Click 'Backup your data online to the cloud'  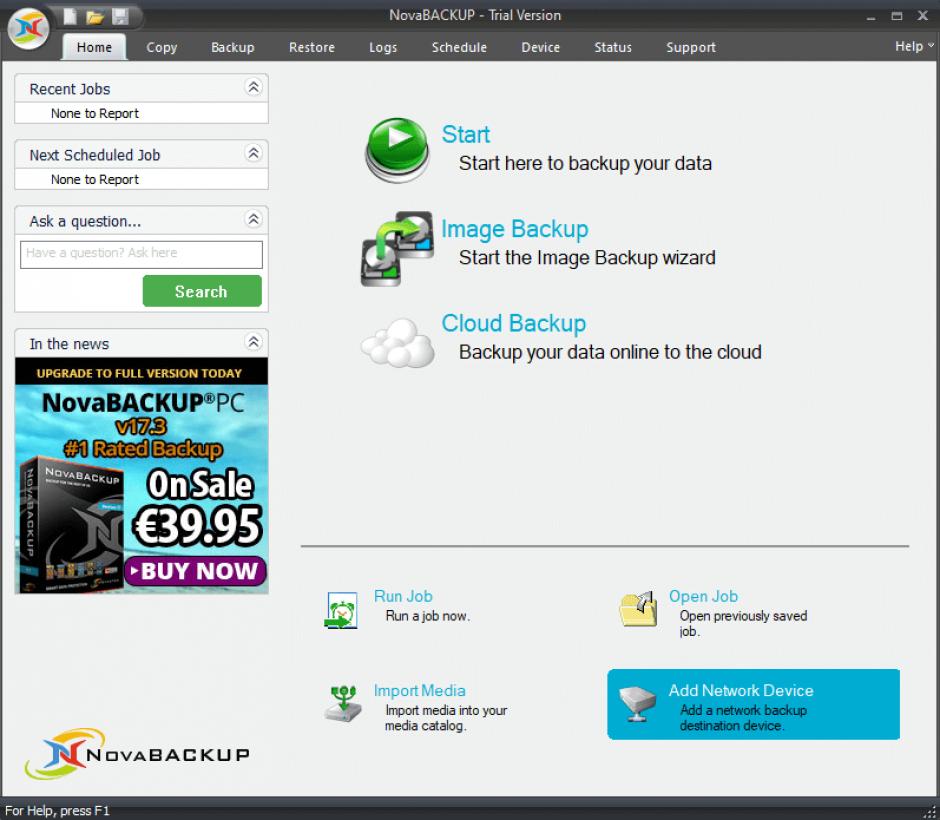click(x=610, y=352)
